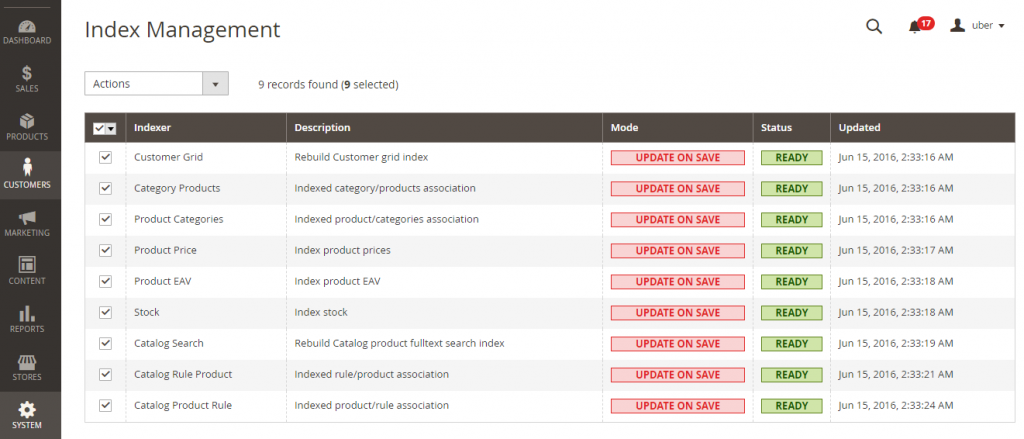Viewport: 1024px width, 439px height.
Task: Open the Customers person icon
Action: point(27,167)
